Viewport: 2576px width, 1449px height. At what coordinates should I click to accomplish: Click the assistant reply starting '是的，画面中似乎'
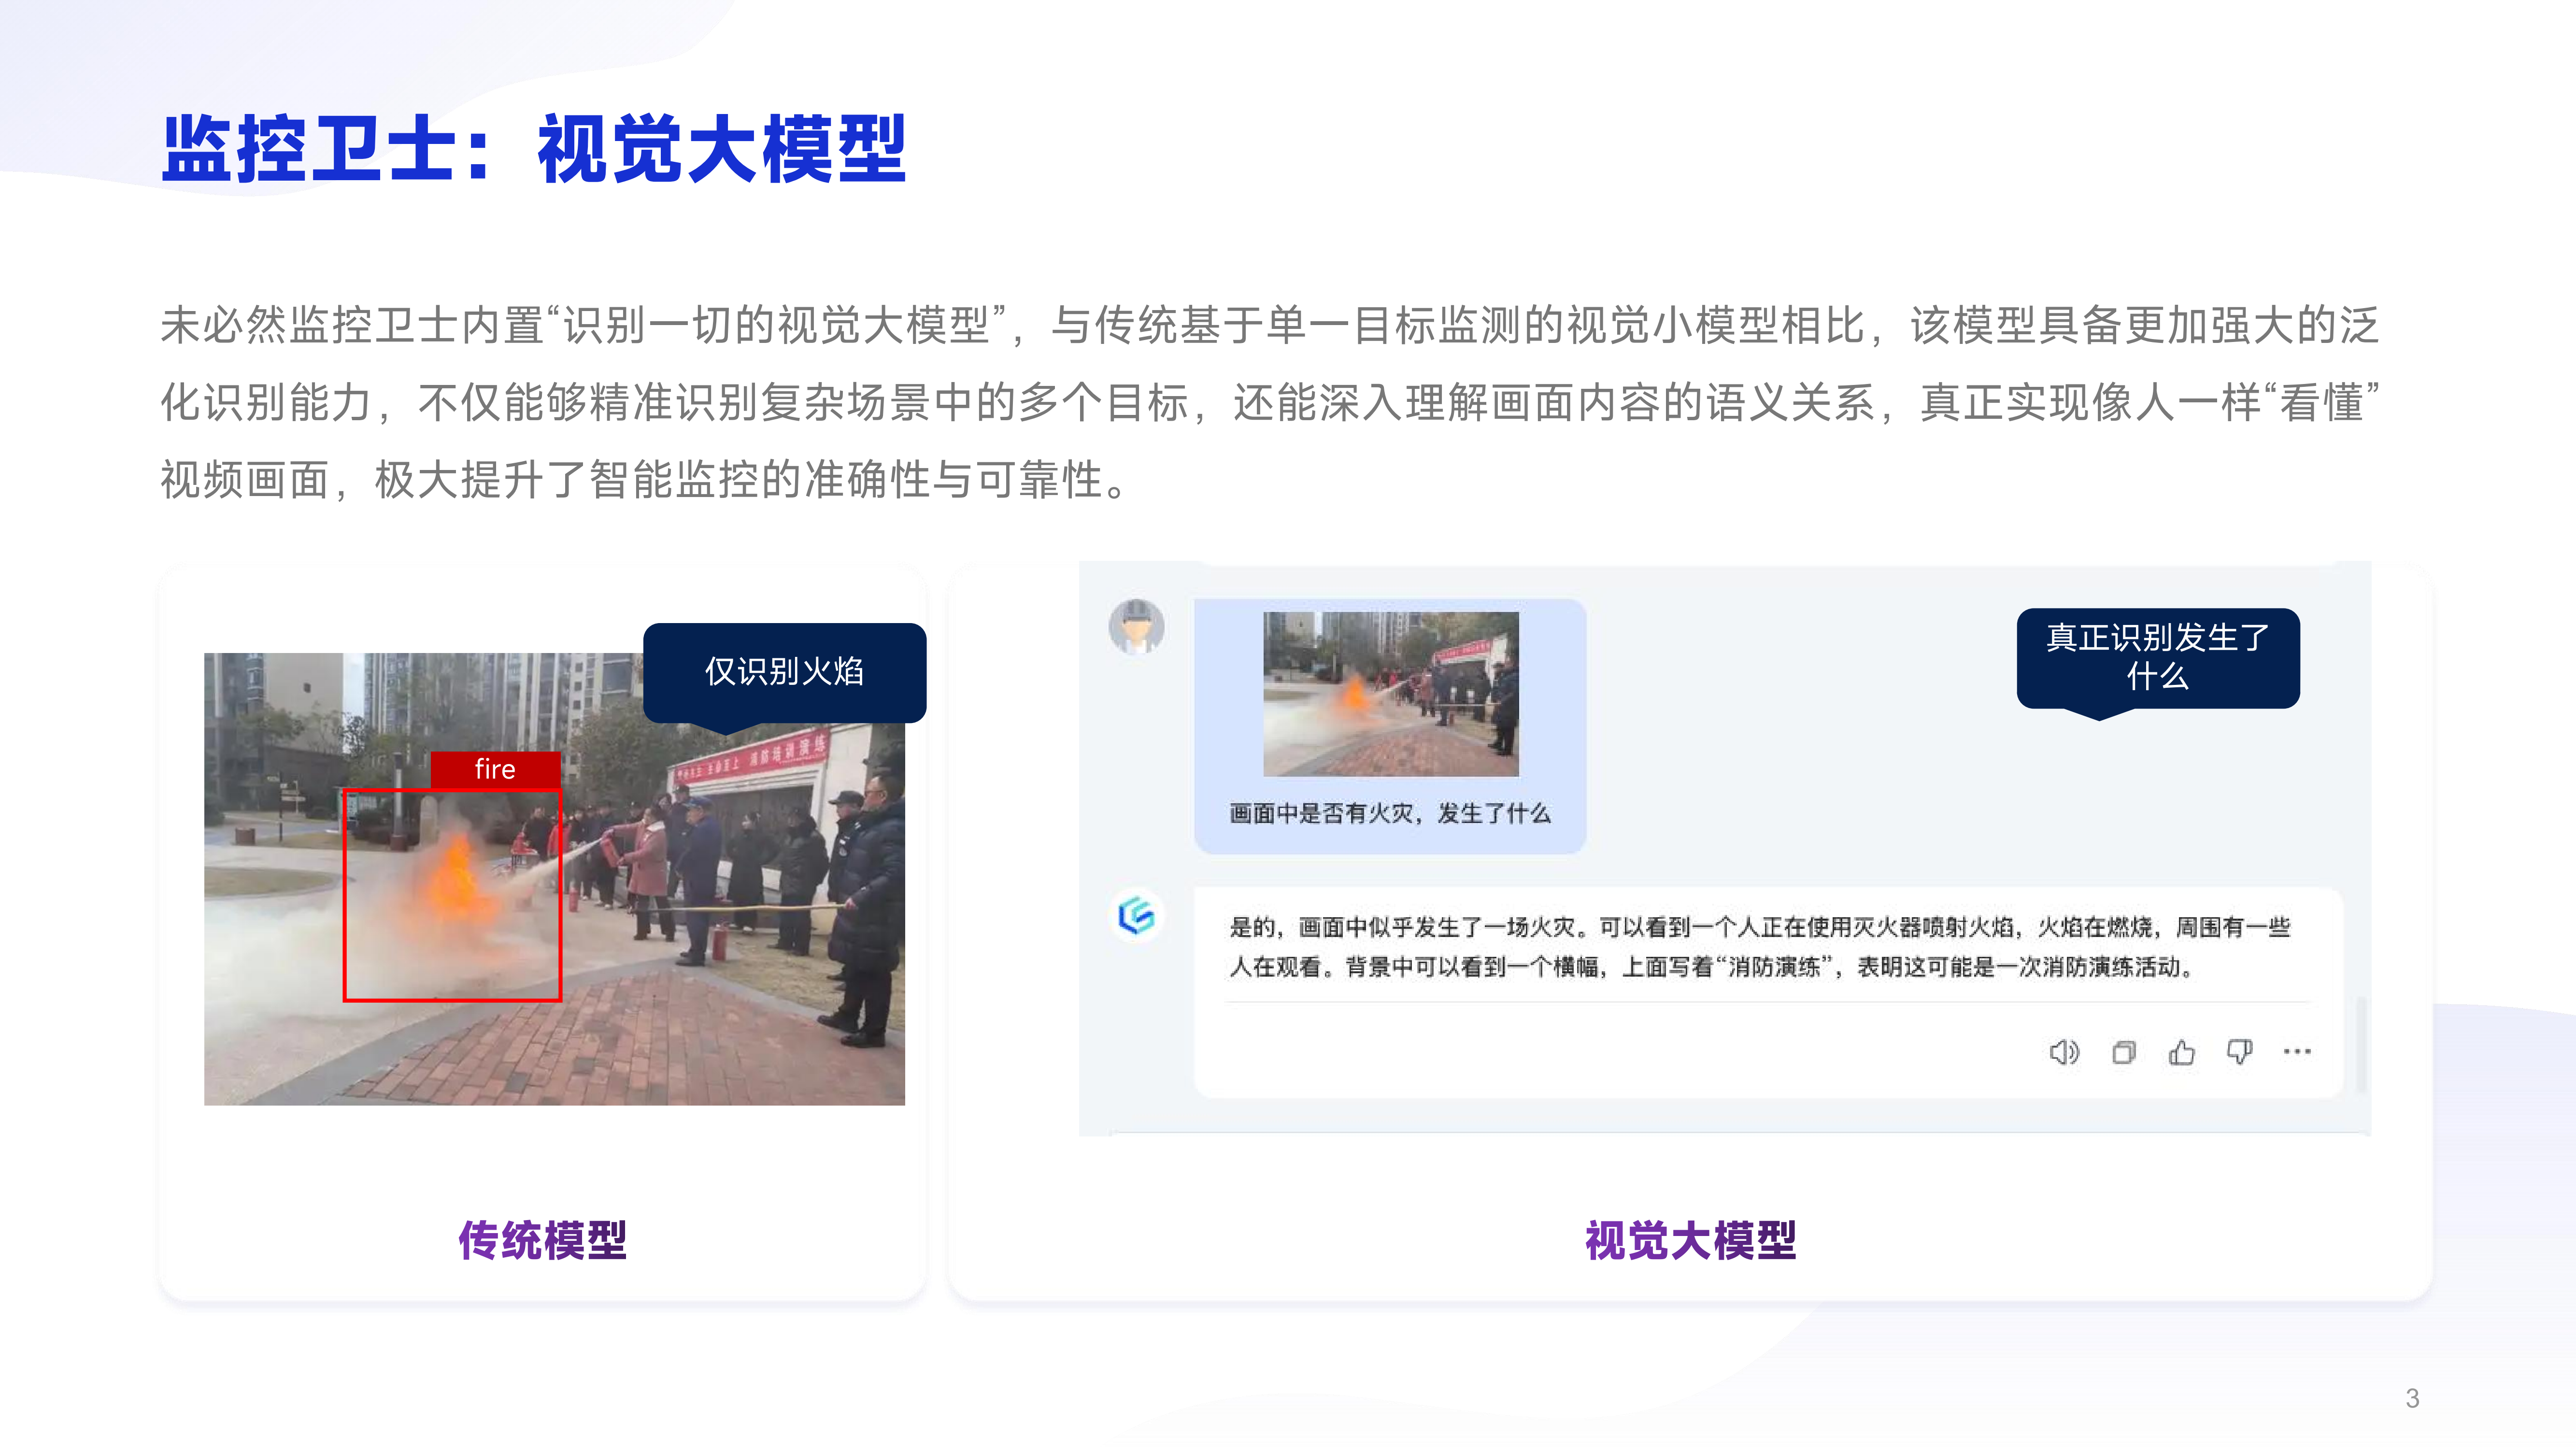coord(1759,946)
